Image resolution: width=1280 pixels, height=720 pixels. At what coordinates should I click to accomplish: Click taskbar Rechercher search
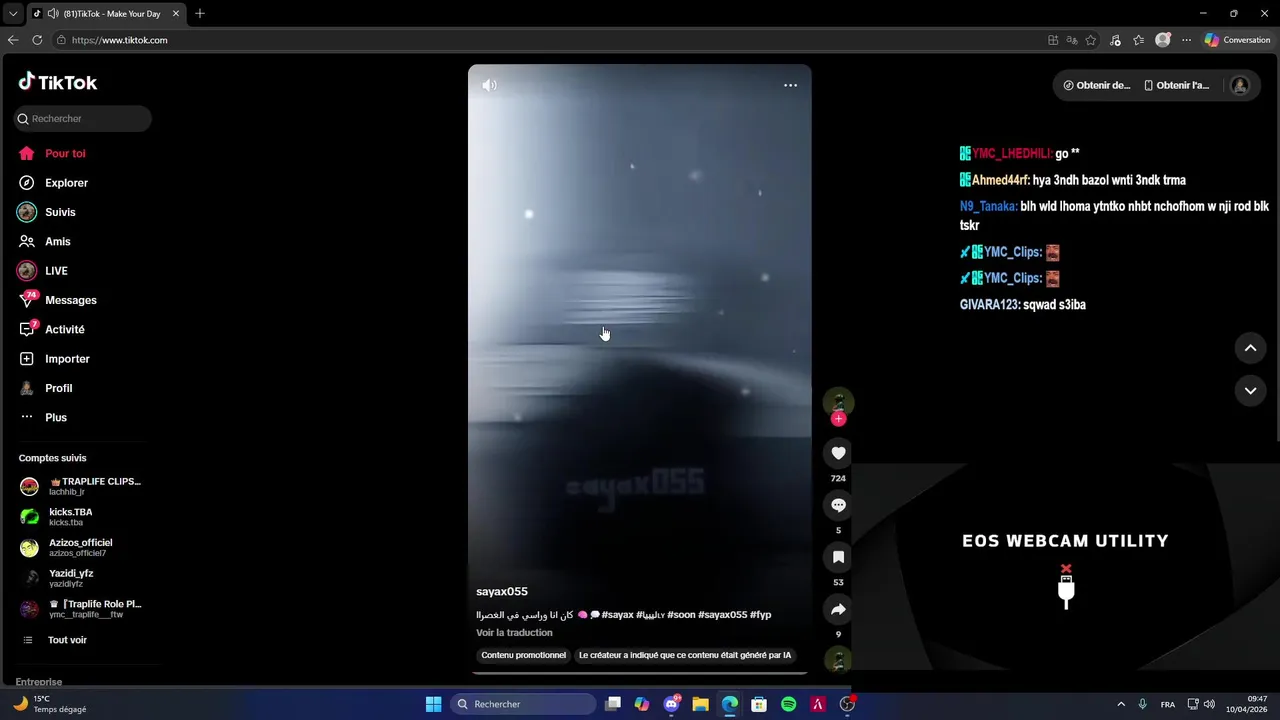coord(523,704)
